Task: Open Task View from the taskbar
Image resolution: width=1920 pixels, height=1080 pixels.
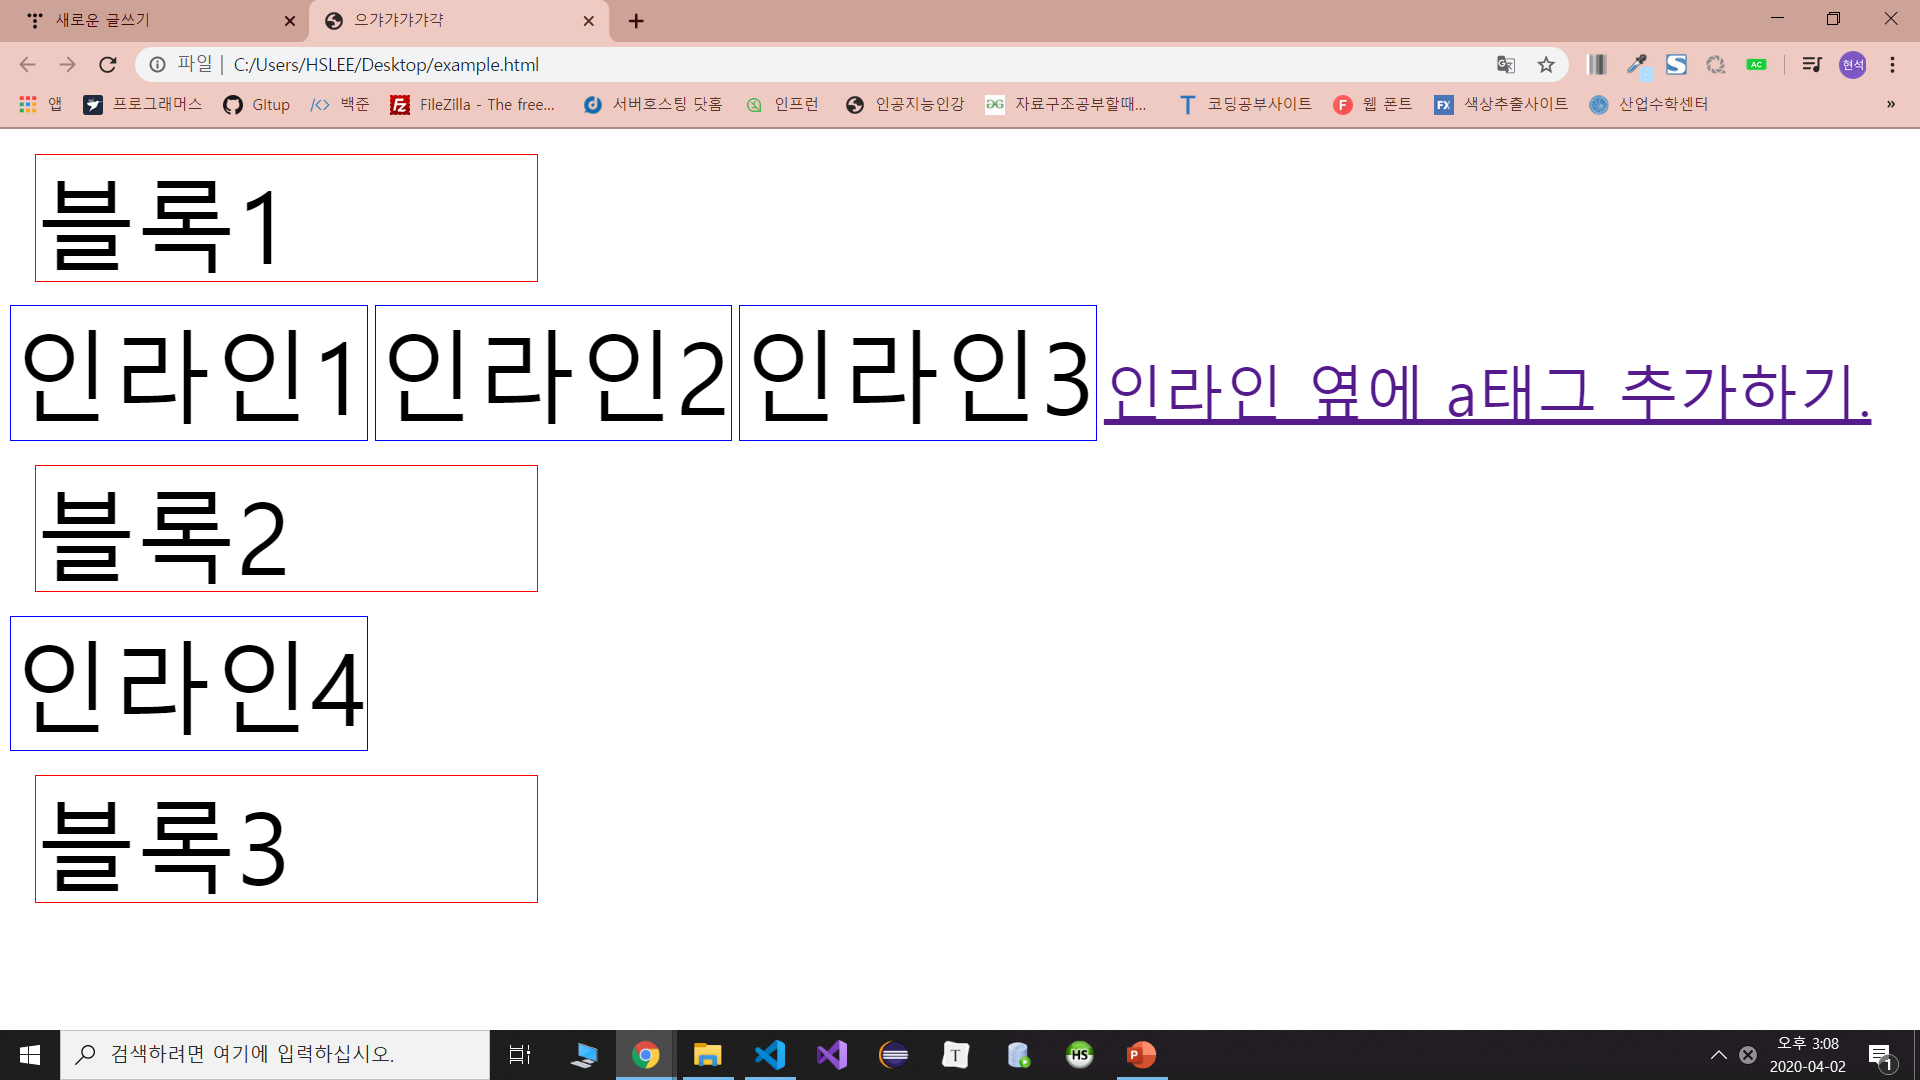Action: point(520,1055)
